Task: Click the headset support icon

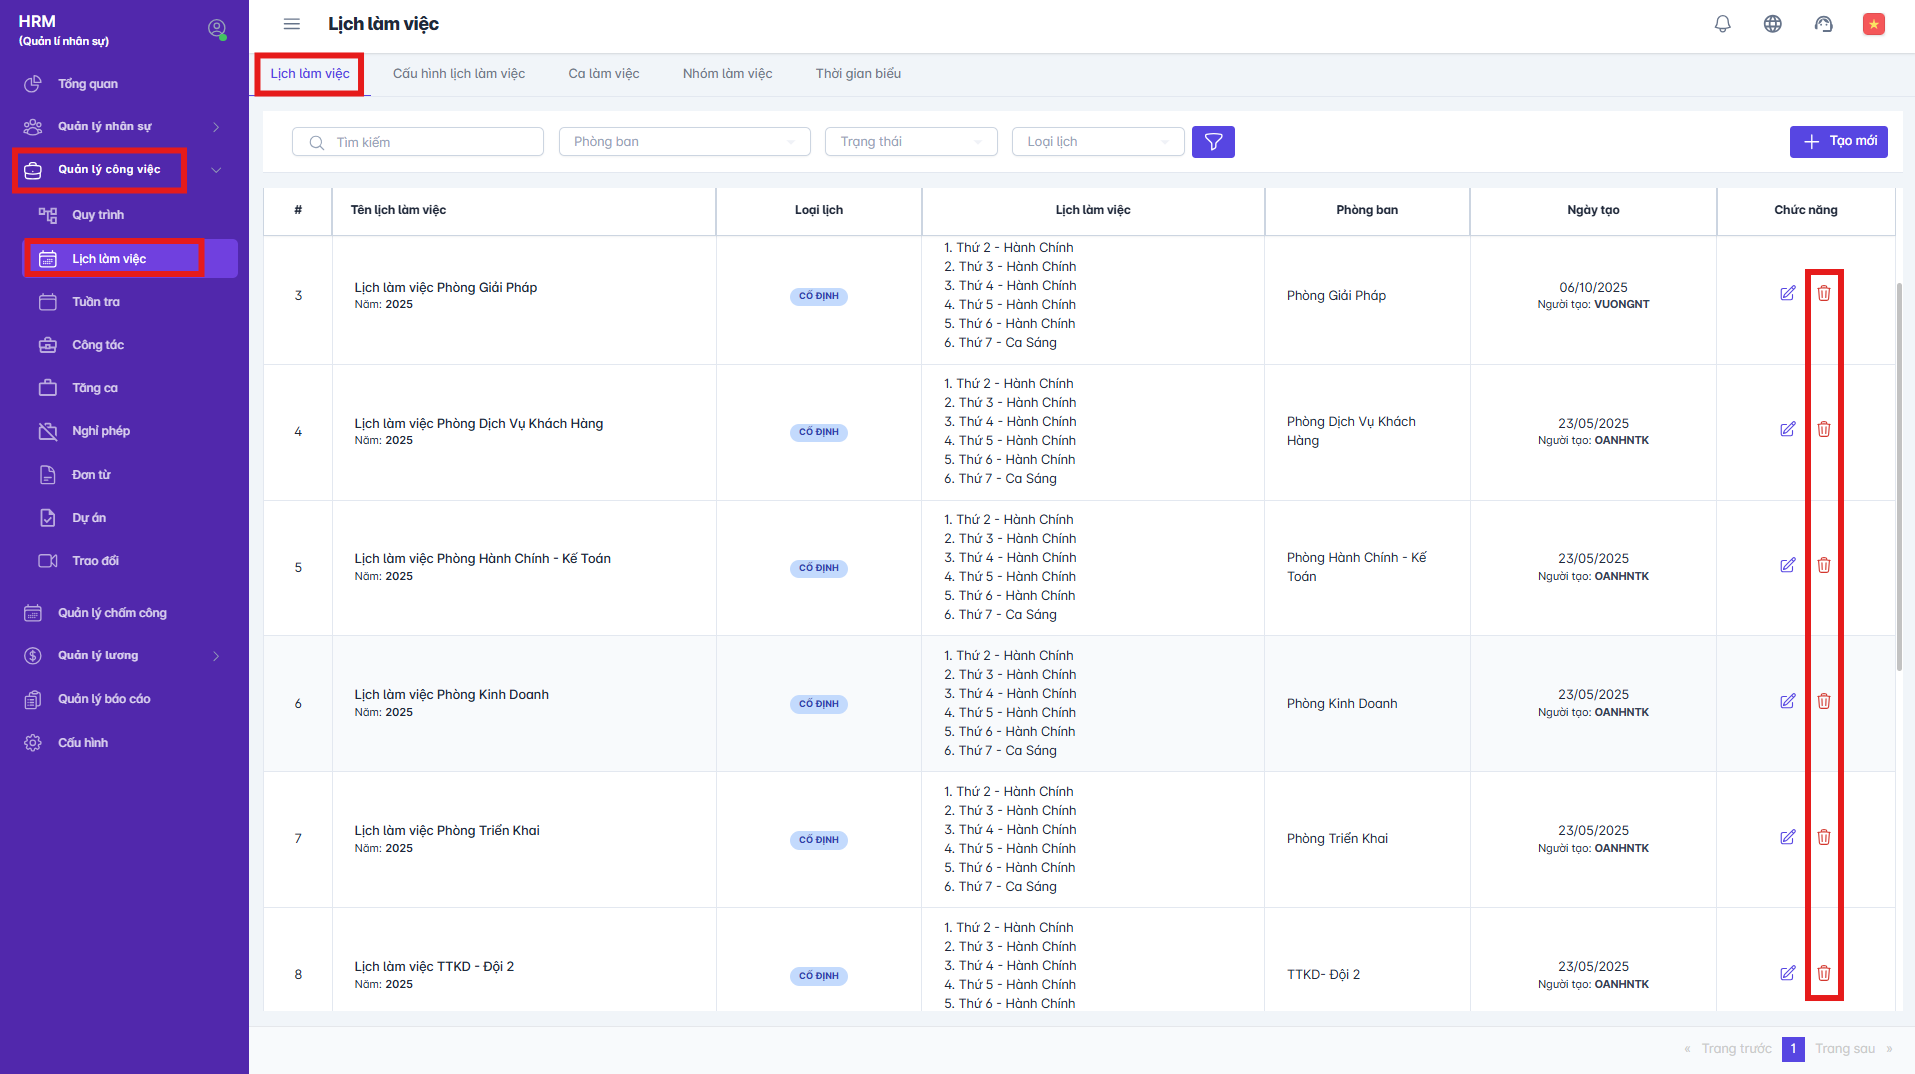Action: (1823, 24)
